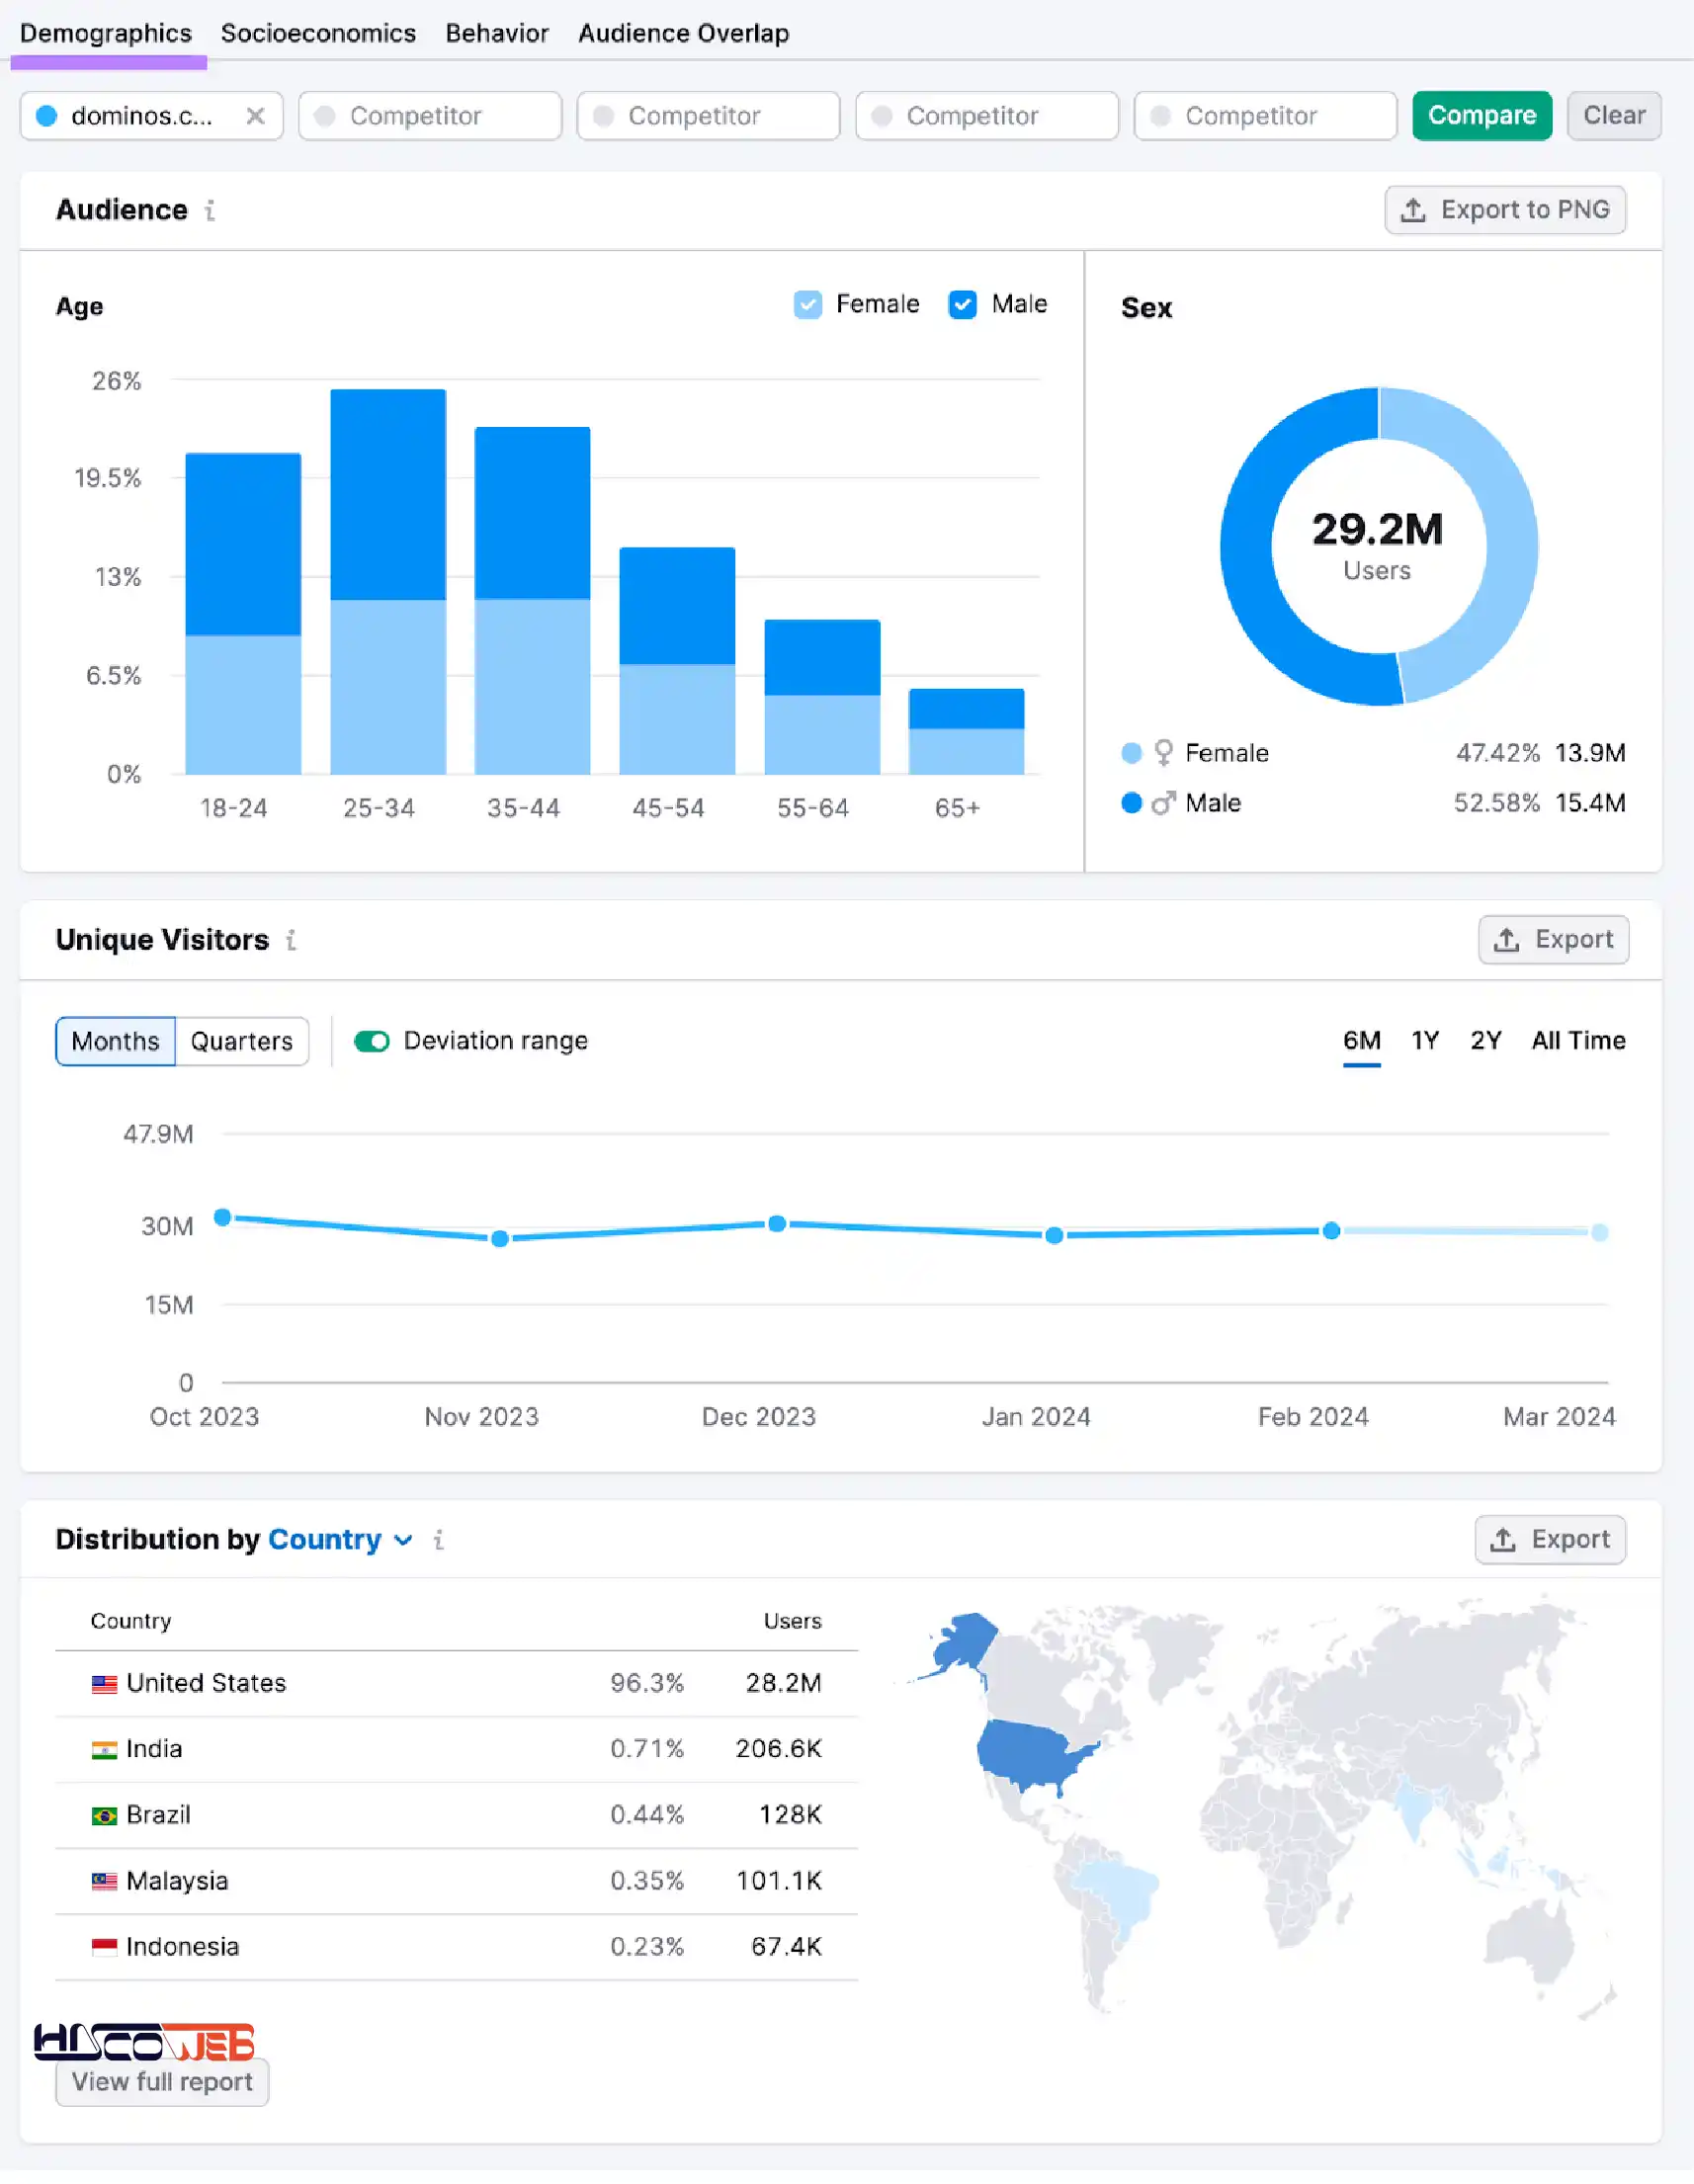Uncheck the Male checkbox in Age chart
Image resolution: width=1694 pixels, height=2184 pixels.
pos(963,304)
